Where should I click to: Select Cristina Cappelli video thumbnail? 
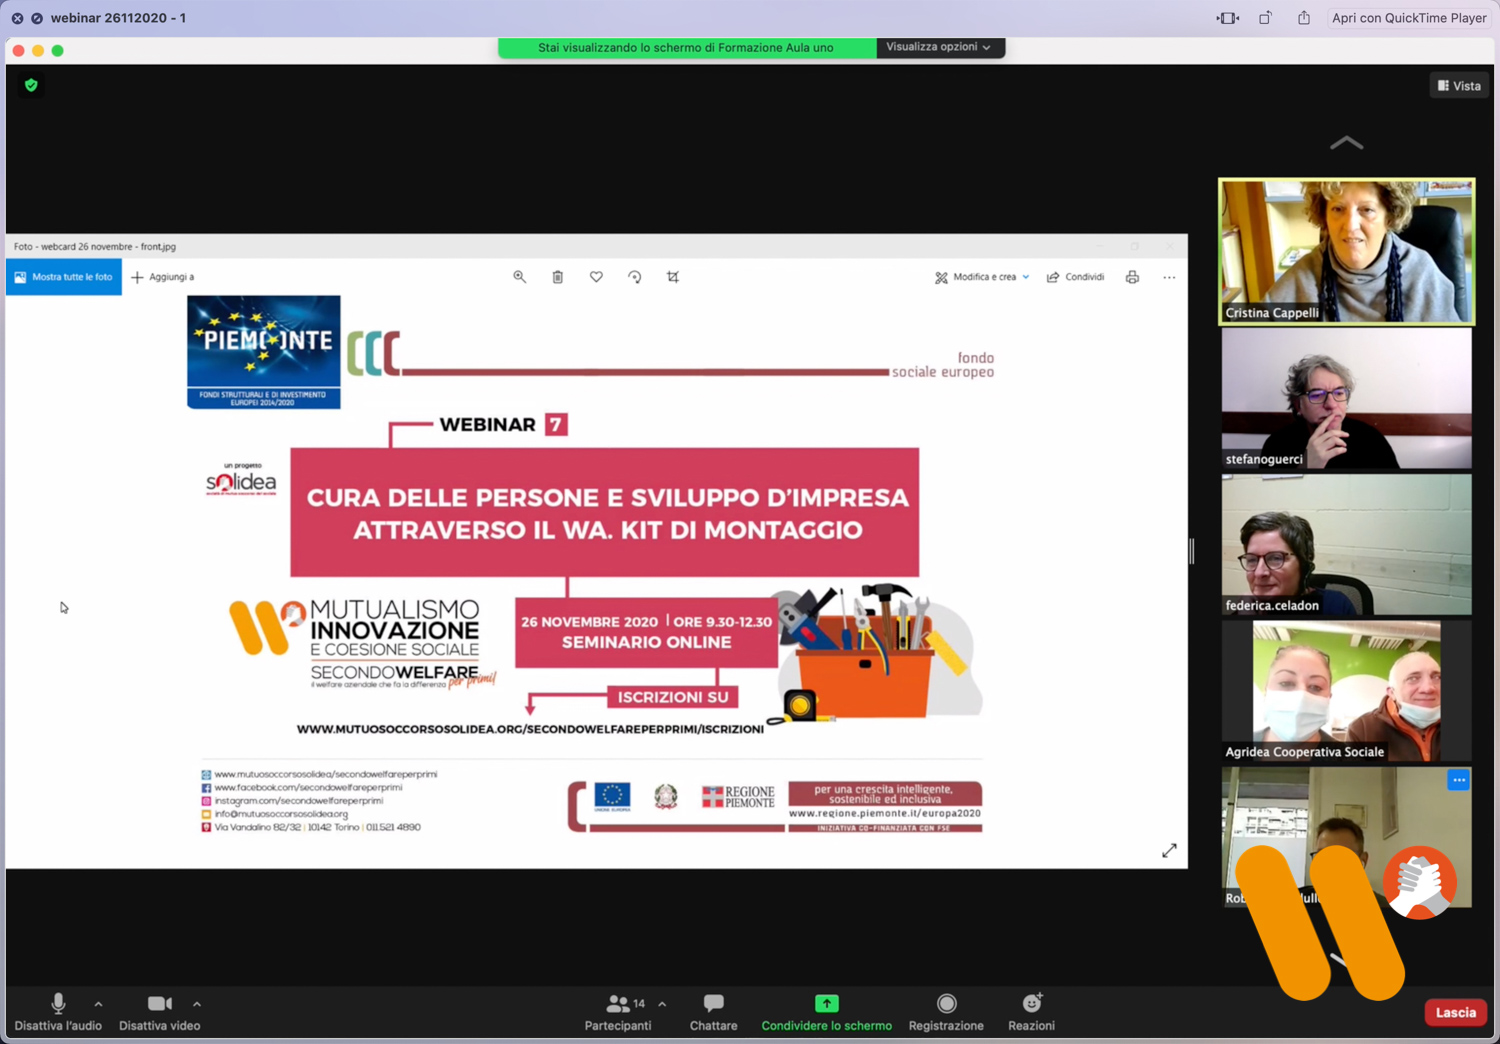[1346, 252]
